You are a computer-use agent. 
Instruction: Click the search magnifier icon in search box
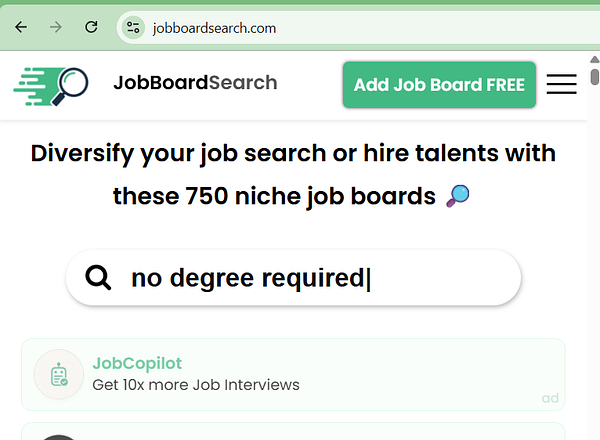(x=98, y=278)
